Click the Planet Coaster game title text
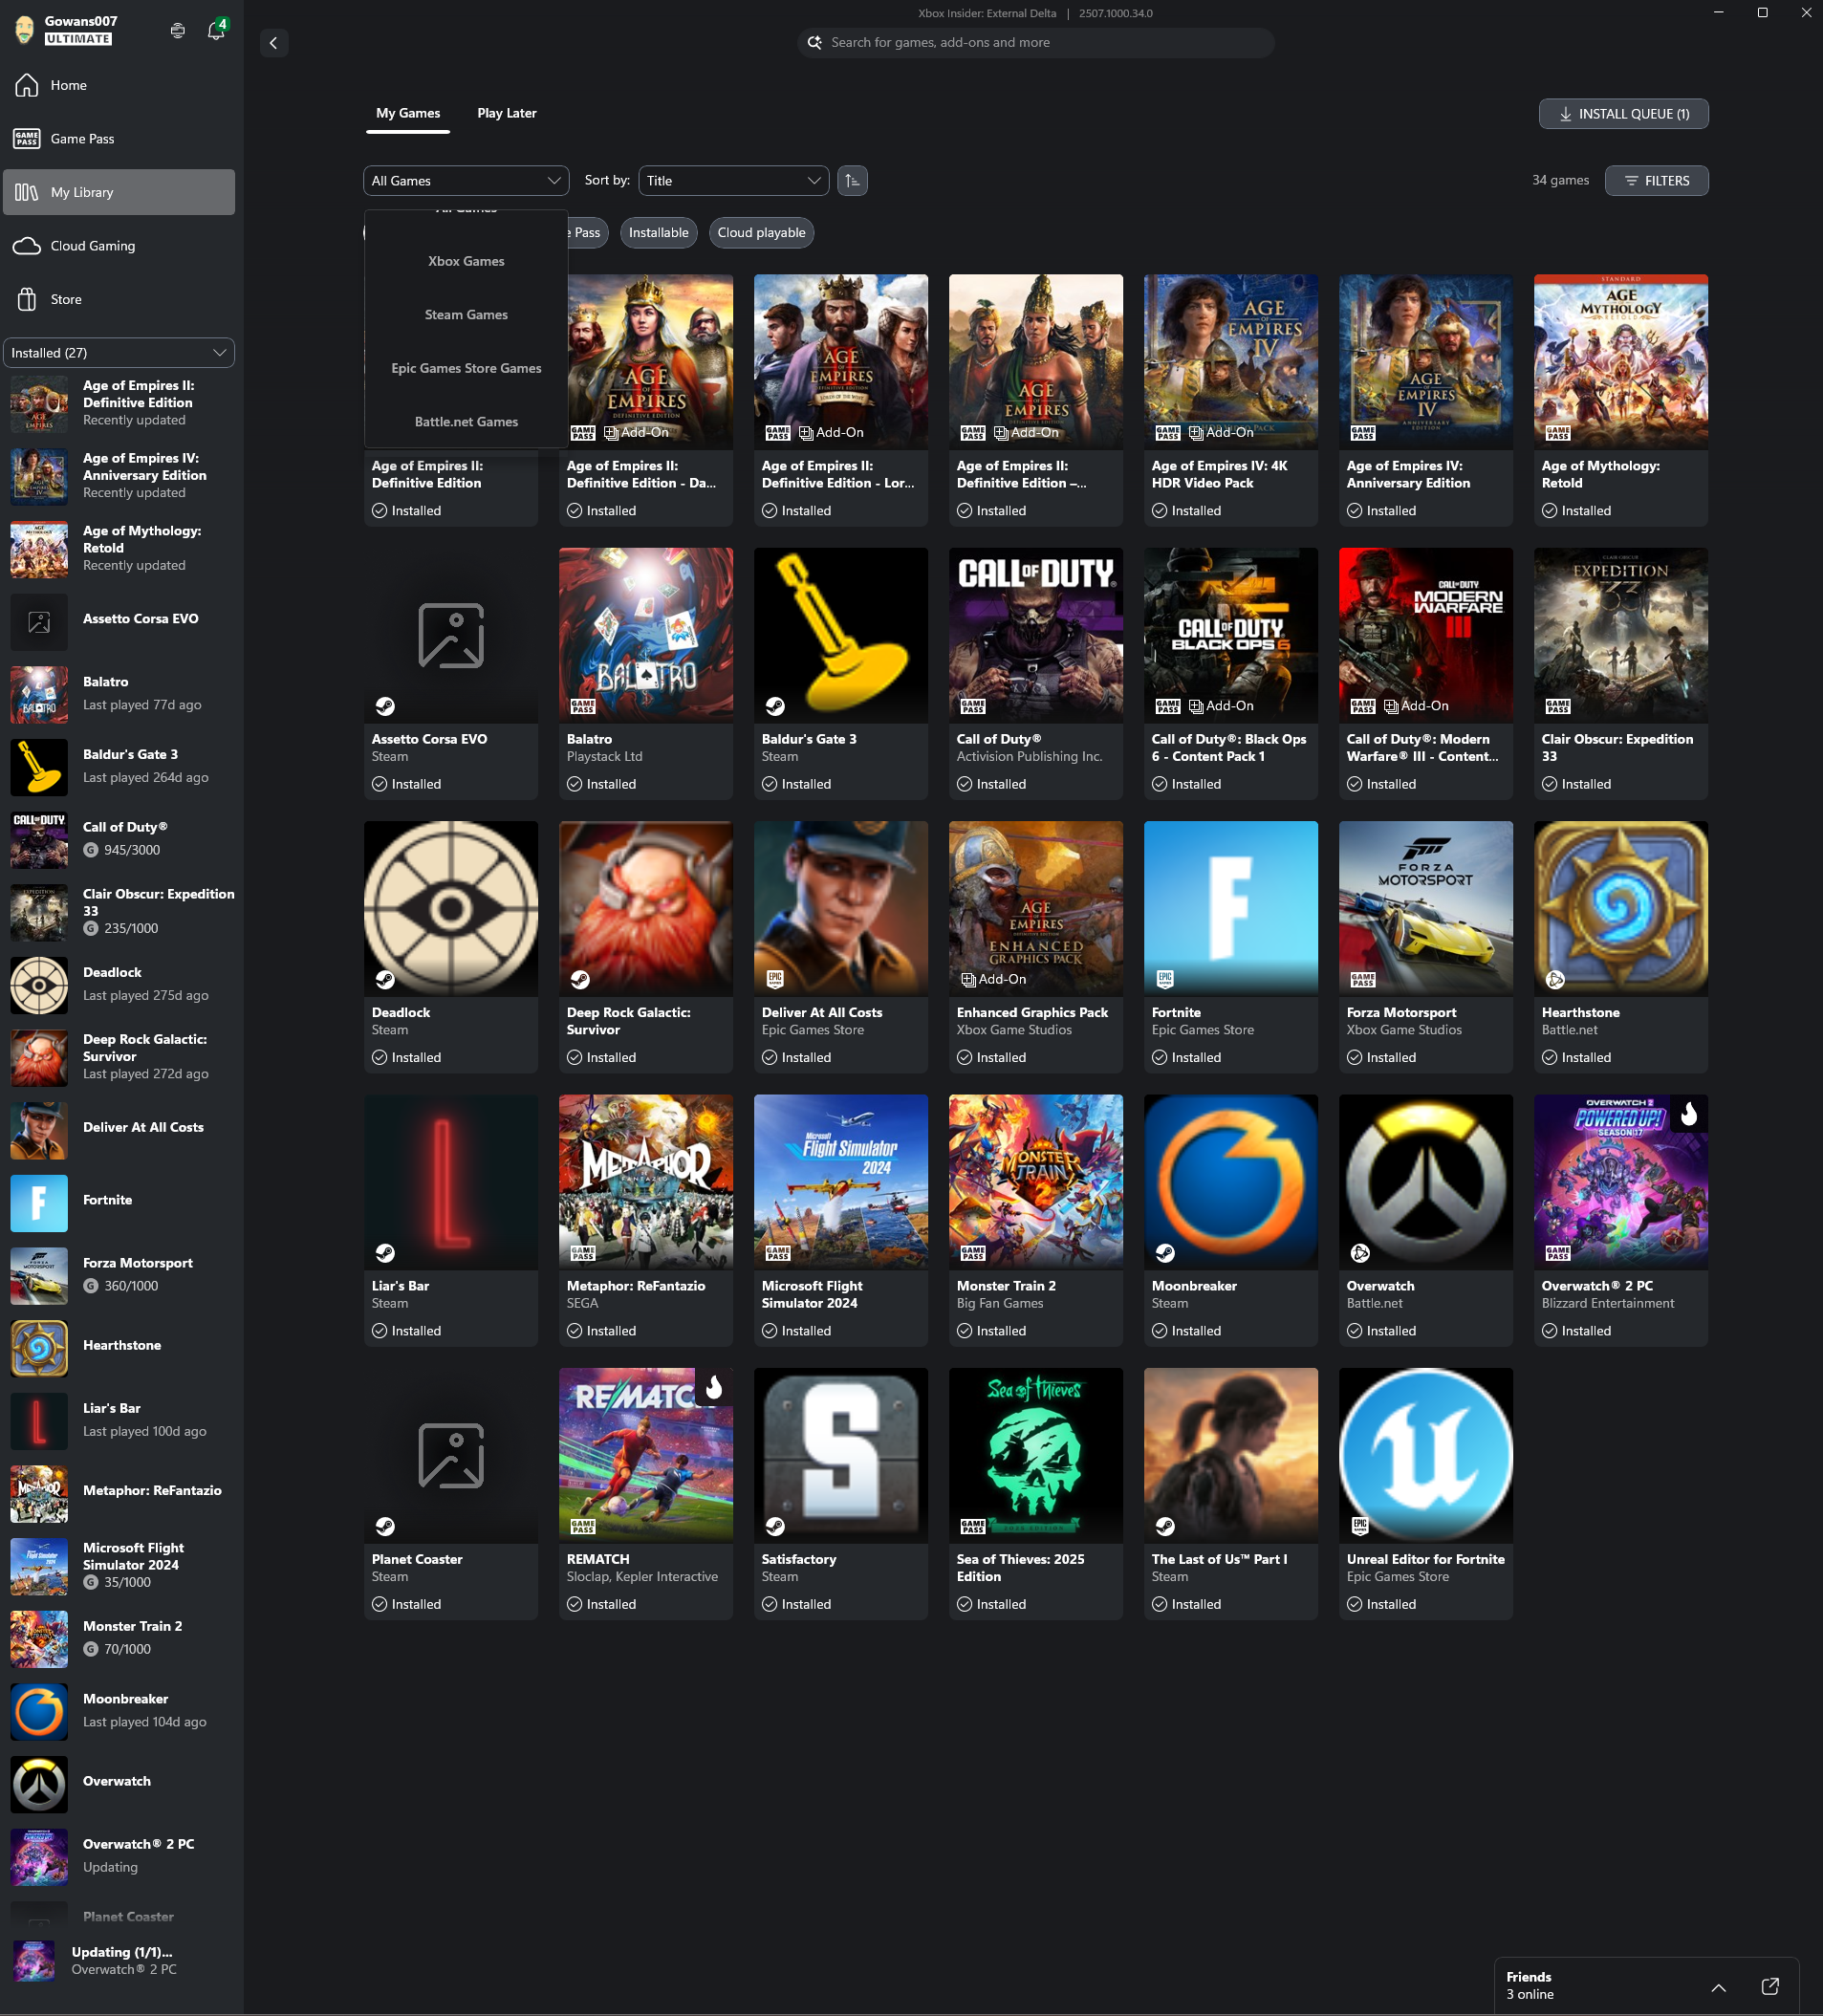1823x2016 pixels. tap(417, 1559)
